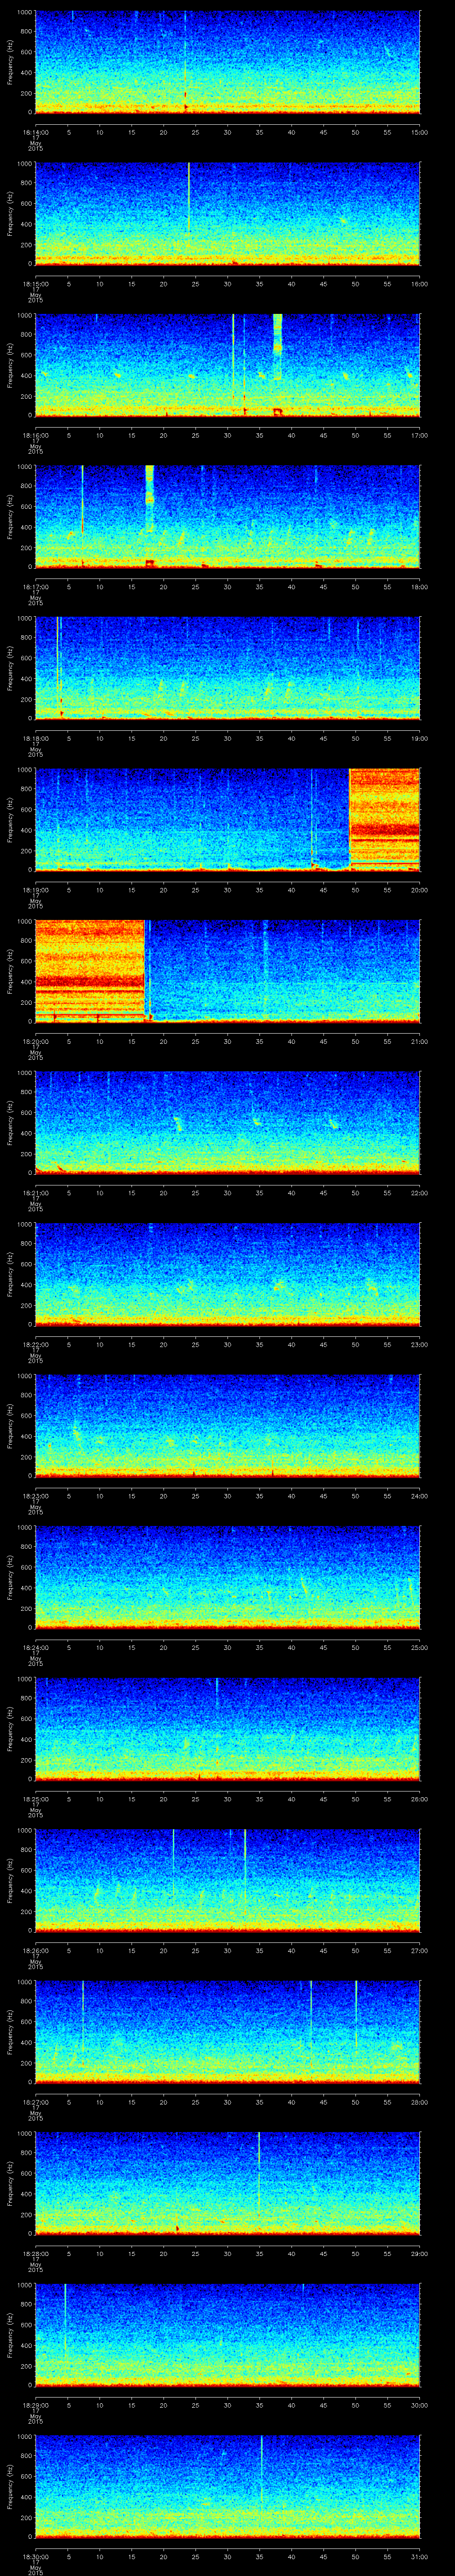Click the 18:26:00 start time label
The height and width of the screenshot is (2576, 455).
point(35,1950)
